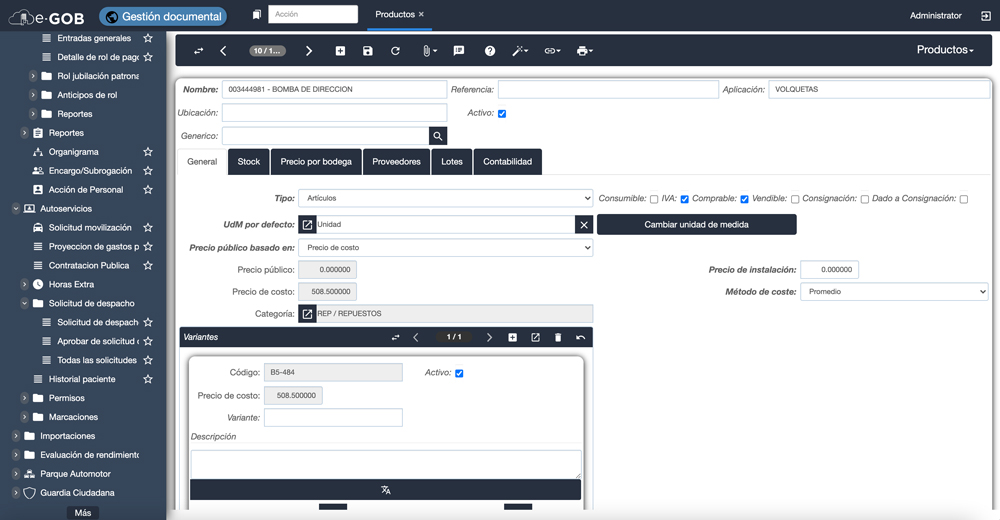Delete the variant with trash icon
The height and width of the screenshot is (520, 1000).
click(558, 338)
